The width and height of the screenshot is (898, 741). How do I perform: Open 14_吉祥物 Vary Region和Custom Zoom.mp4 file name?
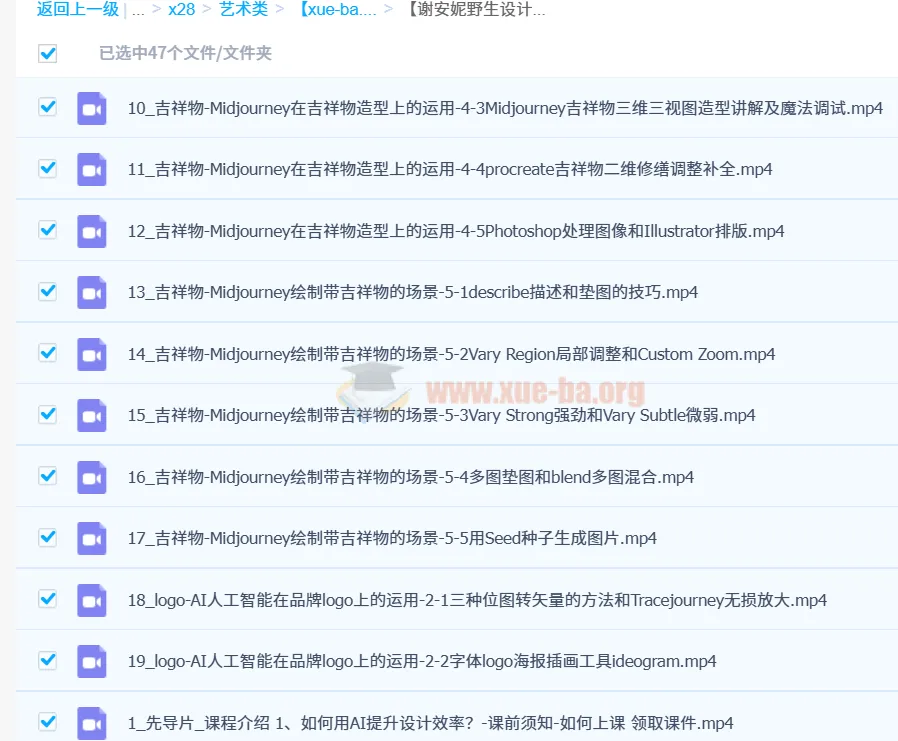pos(451,354)
